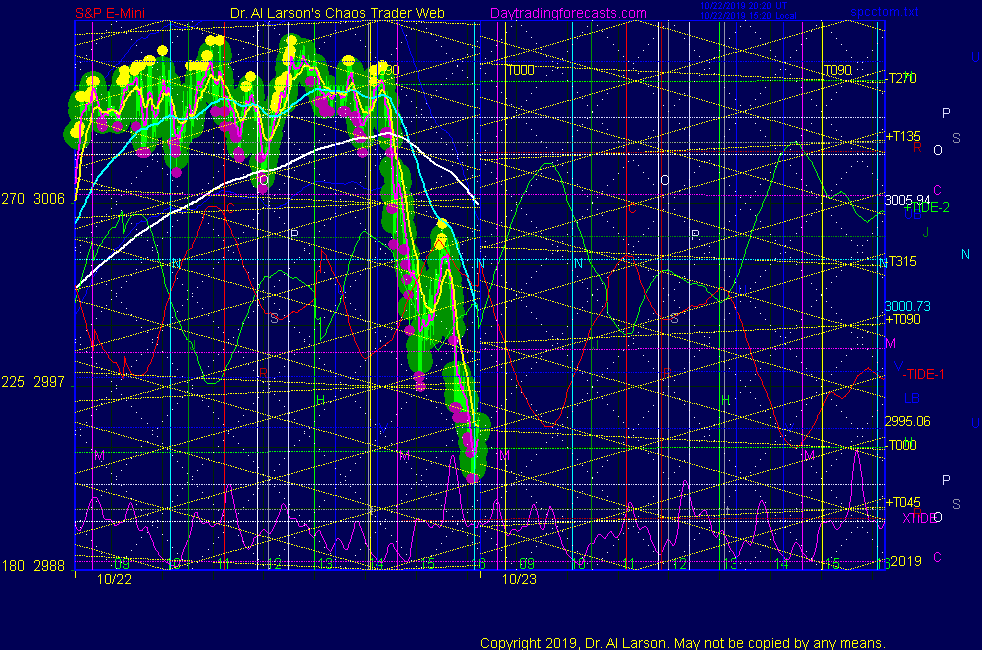Click the red '-TIDE-1' legend label
Screen dimensions: 982x650
pyautogui.click(x=924, y=374)
